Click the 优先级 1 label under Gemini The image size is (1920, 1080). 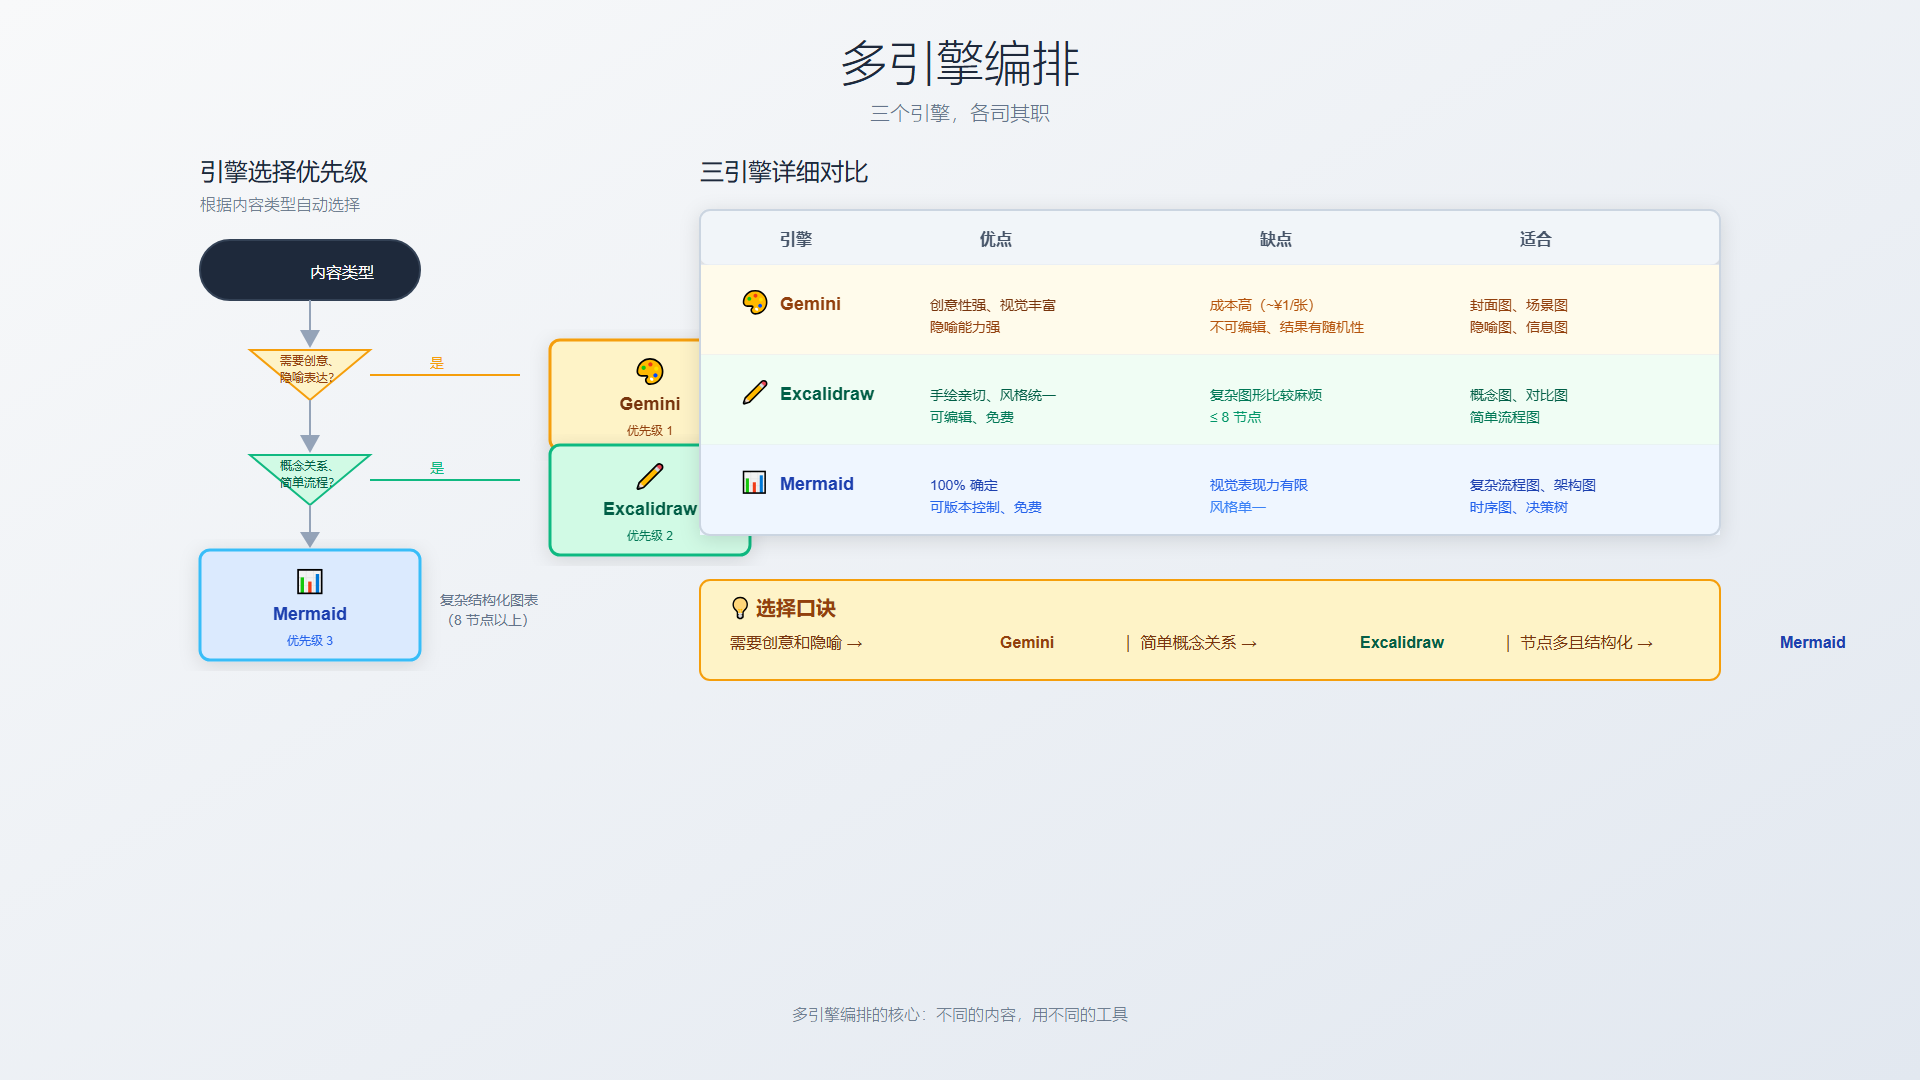click(650, 431)
